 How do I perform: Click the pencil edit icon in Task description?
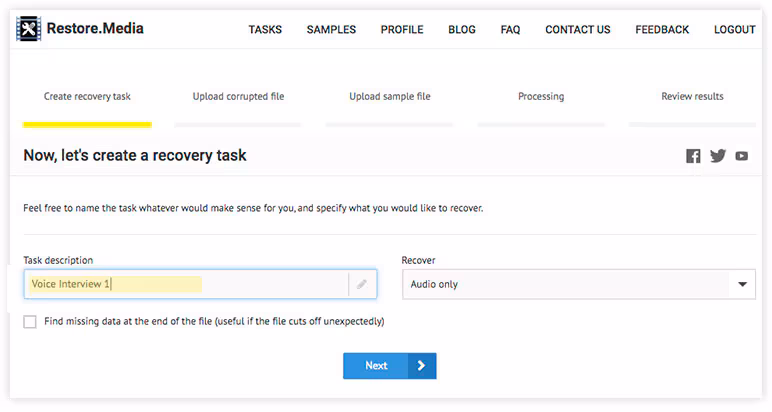click(361, 284)
